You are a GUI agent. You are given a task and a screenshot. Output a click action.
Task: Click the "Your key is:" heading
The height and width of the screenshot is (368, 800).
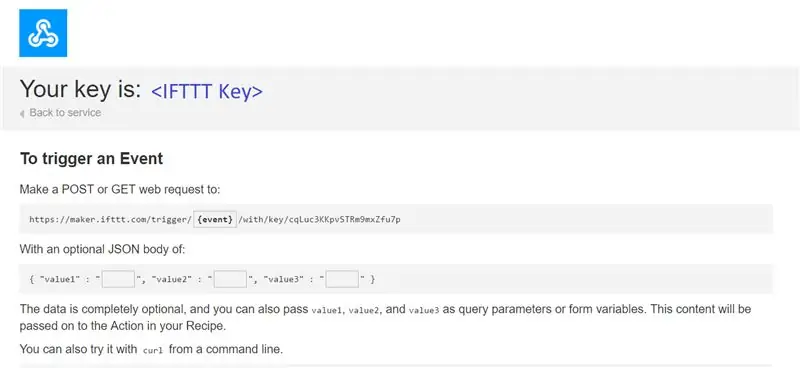(x=81, y=89)
